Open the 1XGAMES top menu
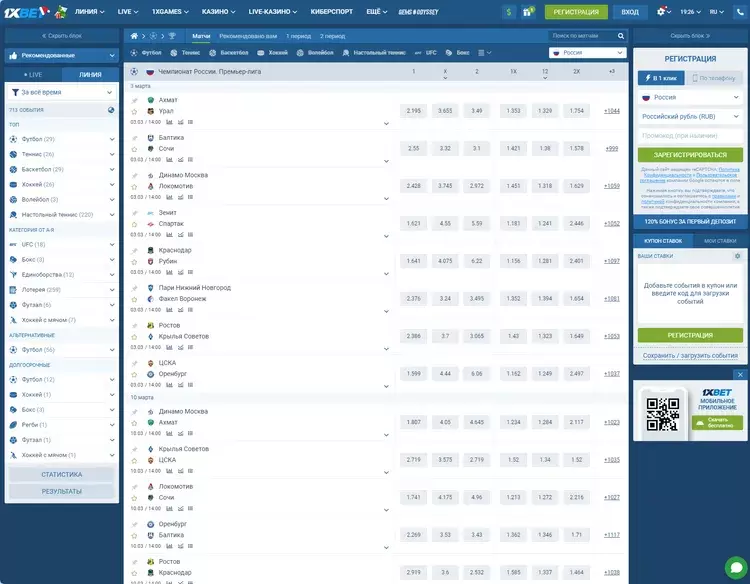Screen dimensions: 750x584 pos(170,12)
